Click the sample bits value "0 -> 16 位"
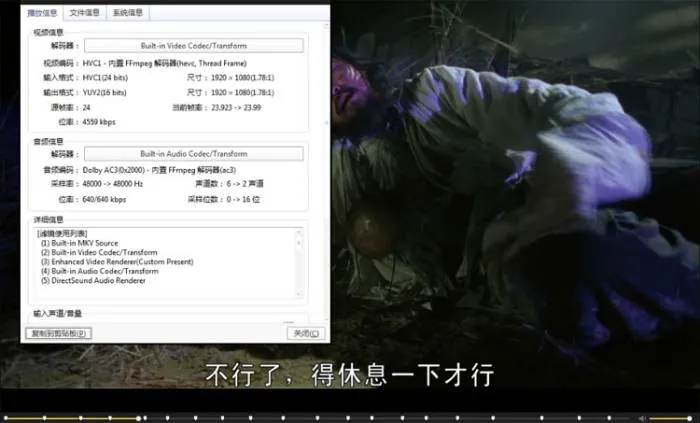 coord(243,199)
